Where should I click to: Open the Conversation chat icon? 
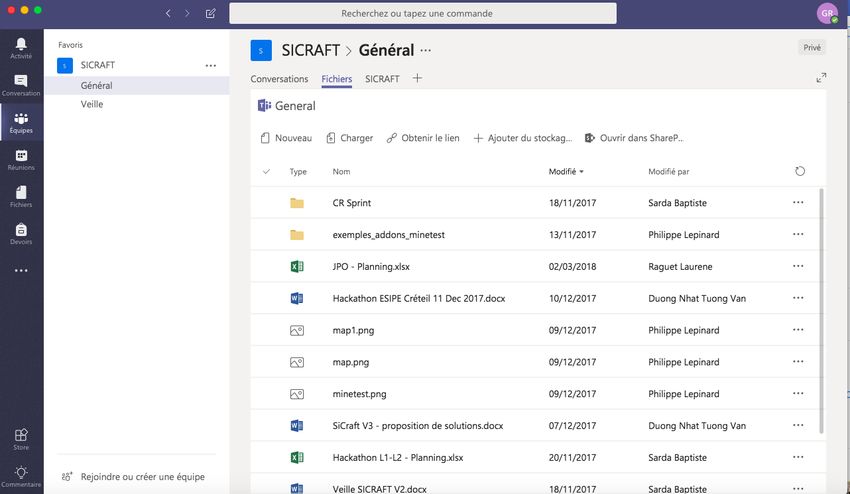click(x=21, y=85)
